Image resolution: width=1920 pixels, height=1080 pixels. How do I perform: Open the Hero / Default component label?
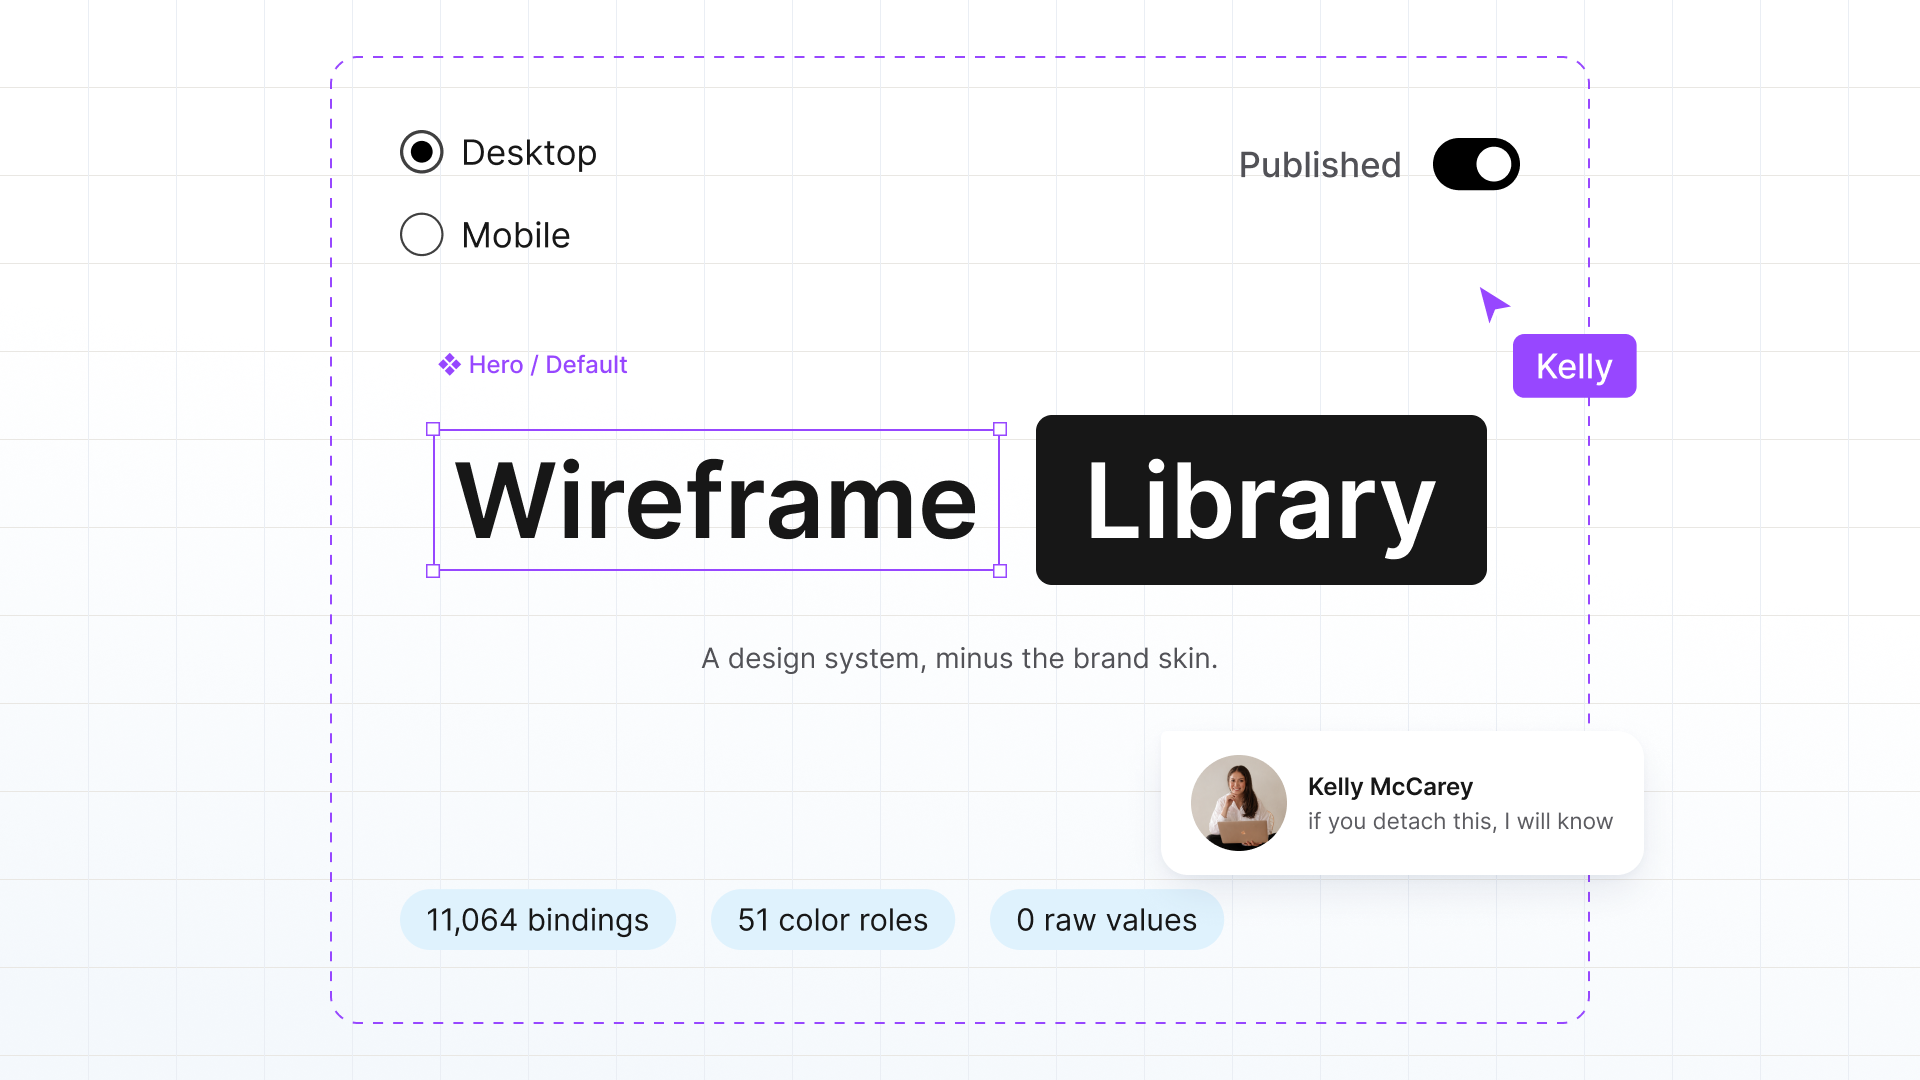pyautogui.click(x=548, y=365)
